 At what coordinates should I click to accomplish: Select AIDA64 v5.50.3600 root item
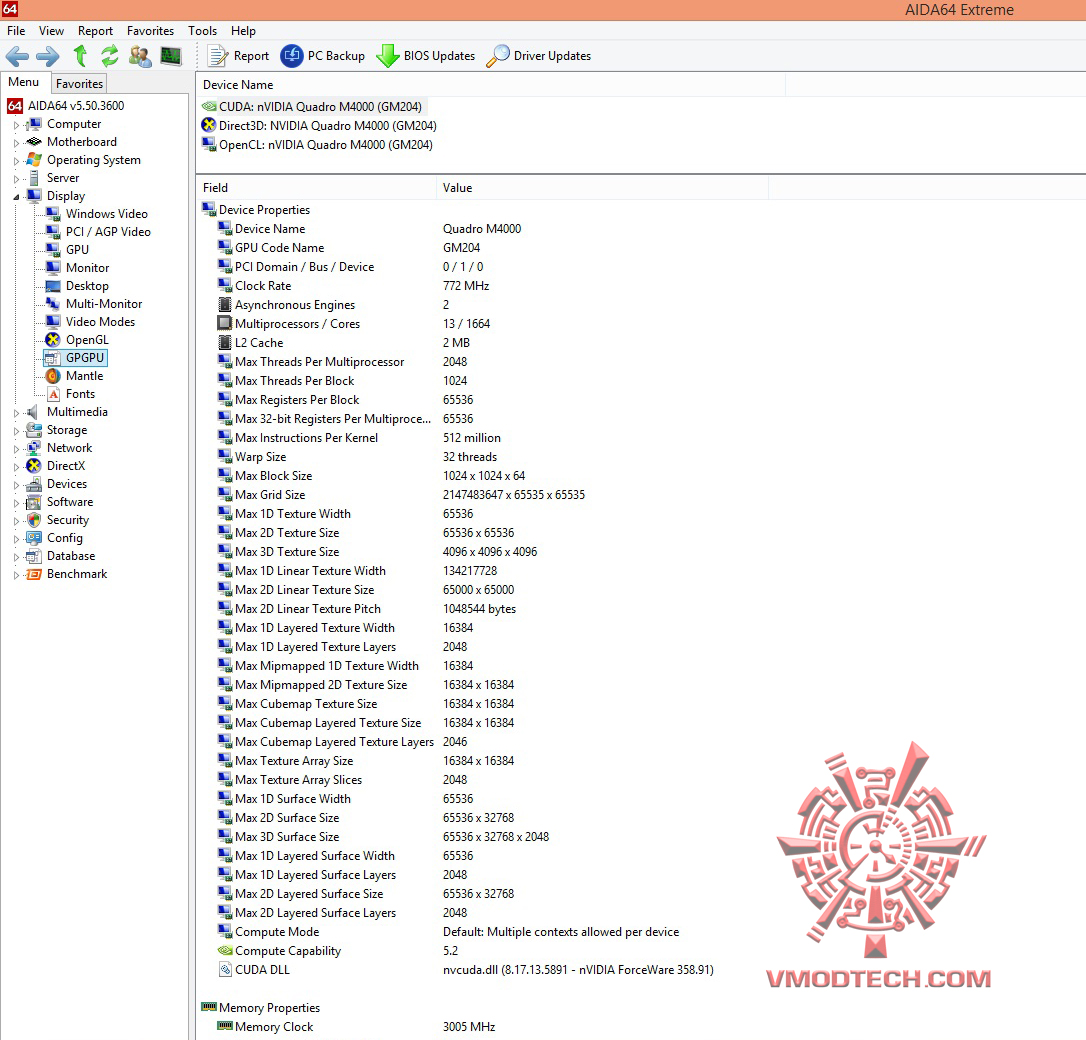(66, 106)
